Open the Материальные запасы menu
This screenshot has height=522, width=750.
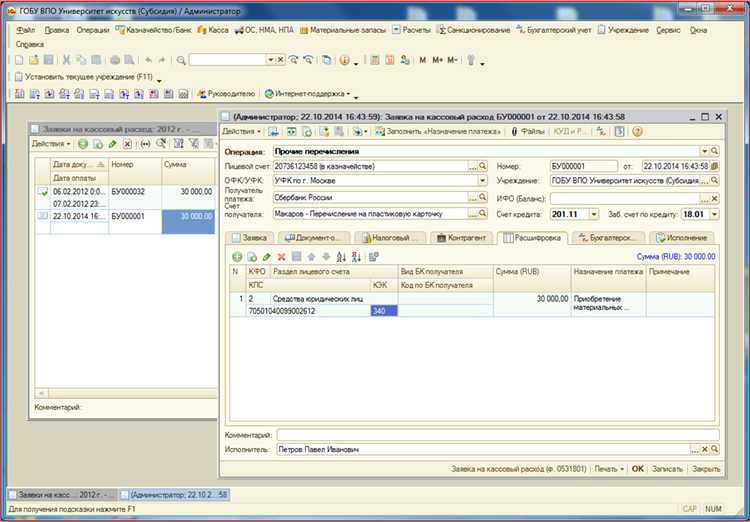[342, 30]
